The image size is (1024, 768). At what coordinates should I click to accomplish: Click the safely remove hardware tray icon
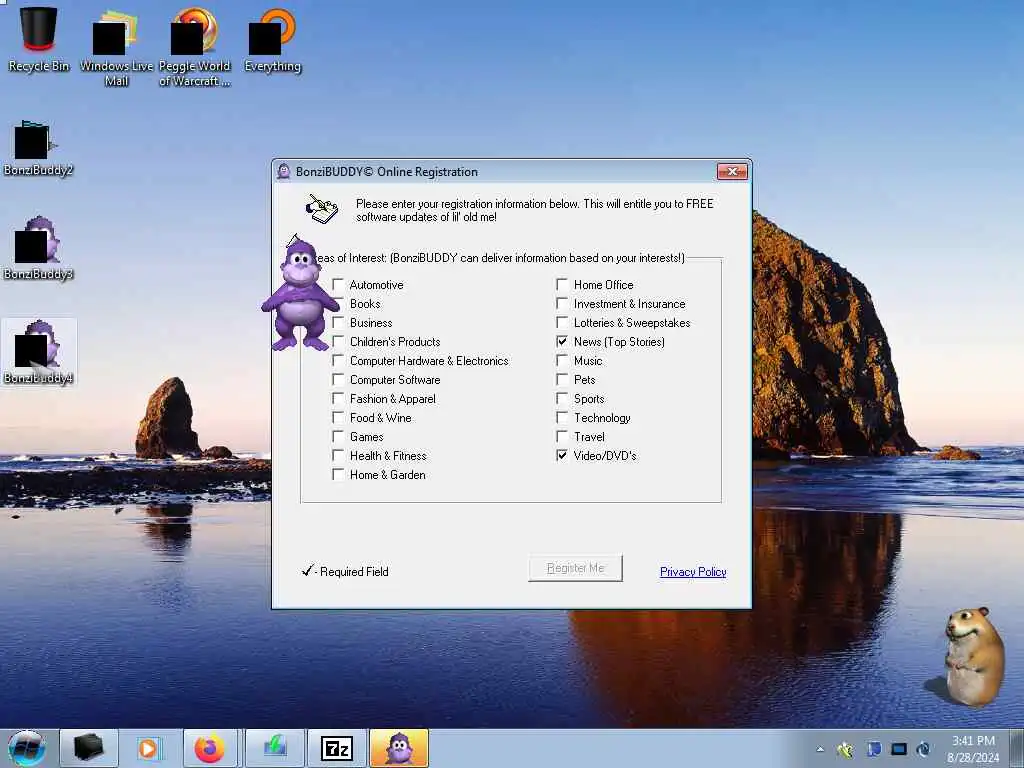(846, 749)
